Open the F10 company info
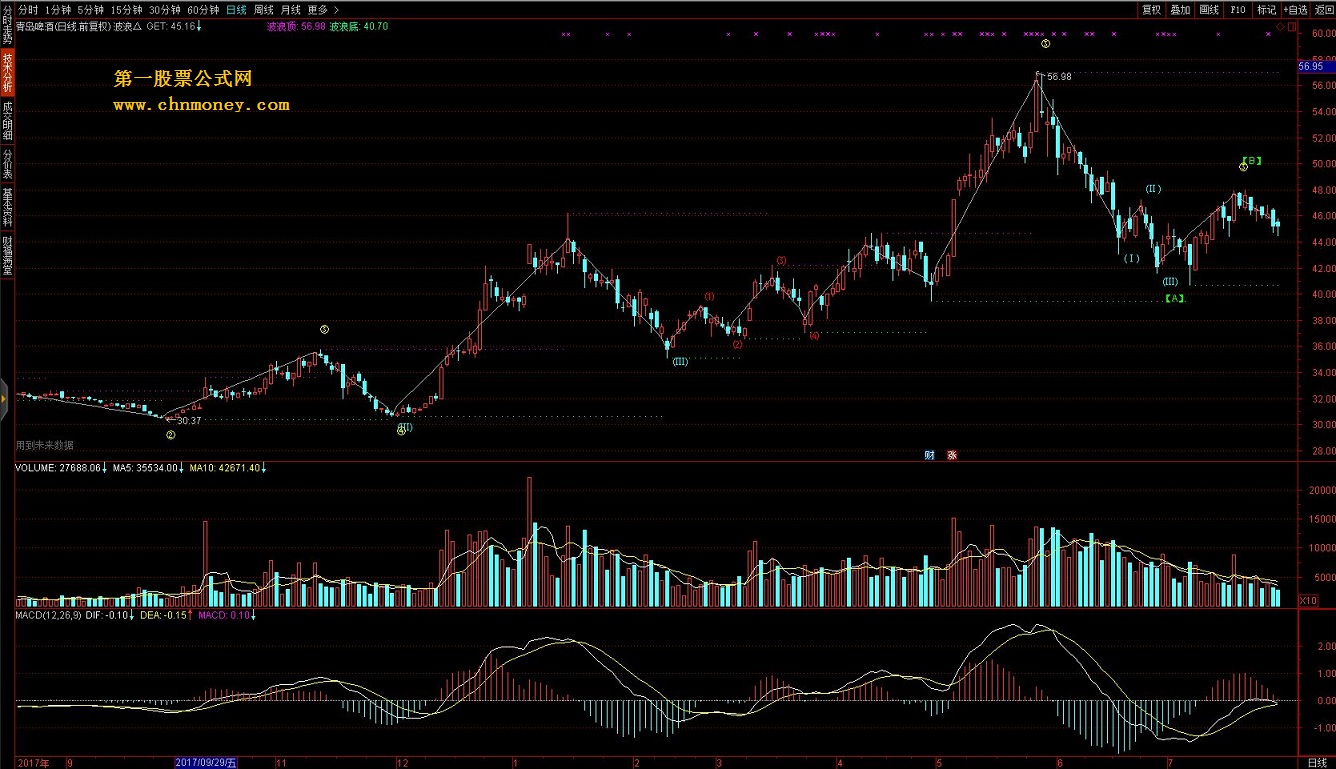 [x=1238, y=9]
